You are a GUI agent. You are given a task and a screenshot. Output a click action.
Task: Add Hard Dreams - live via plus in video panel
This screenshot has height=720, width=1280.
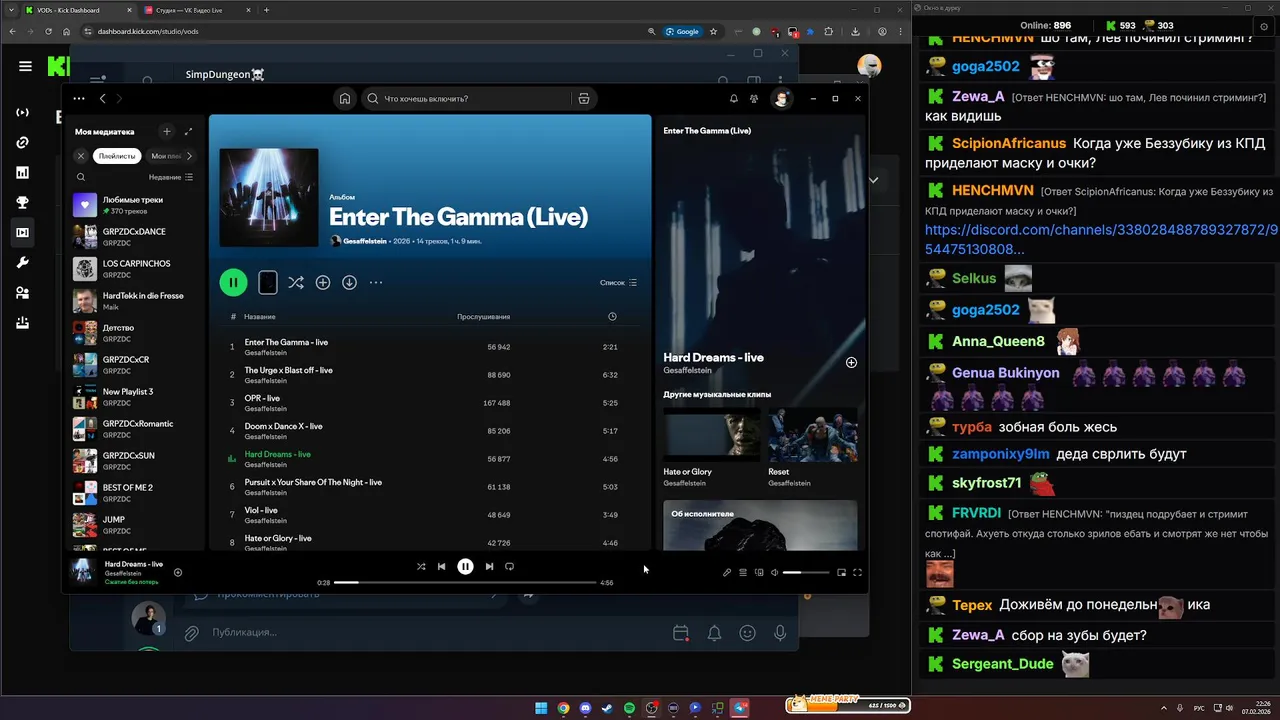tap(851, 362)
